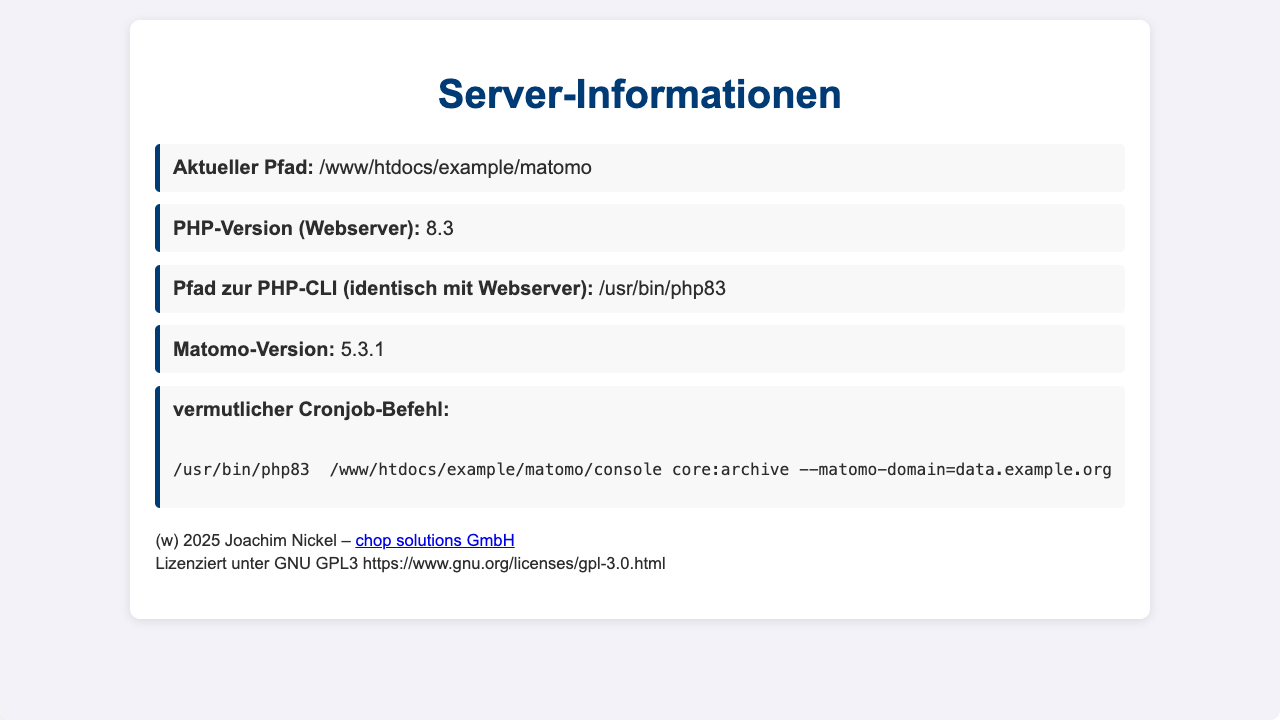Select the Aktueller Pfad label

(x=243, y=168)
